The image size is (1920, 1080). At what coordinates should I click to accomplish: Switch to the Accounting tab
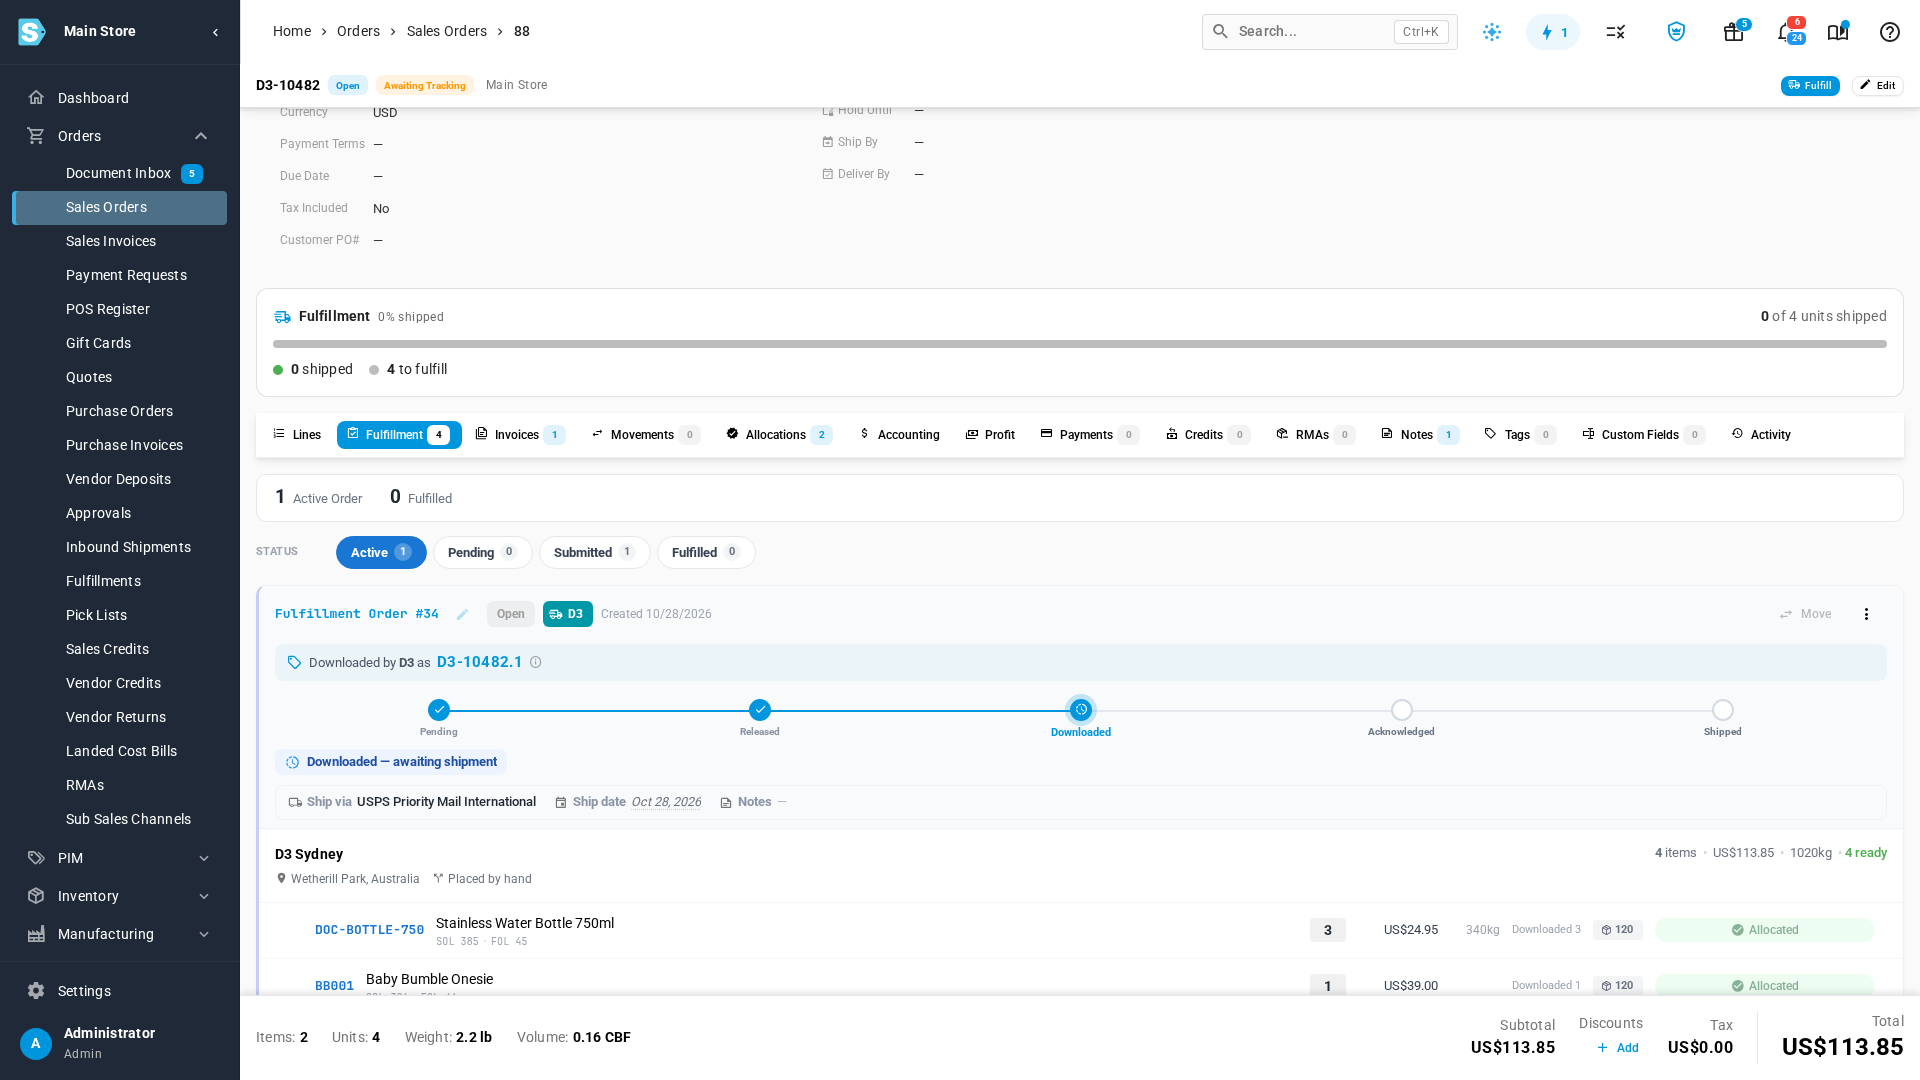[x=899, y=435]
